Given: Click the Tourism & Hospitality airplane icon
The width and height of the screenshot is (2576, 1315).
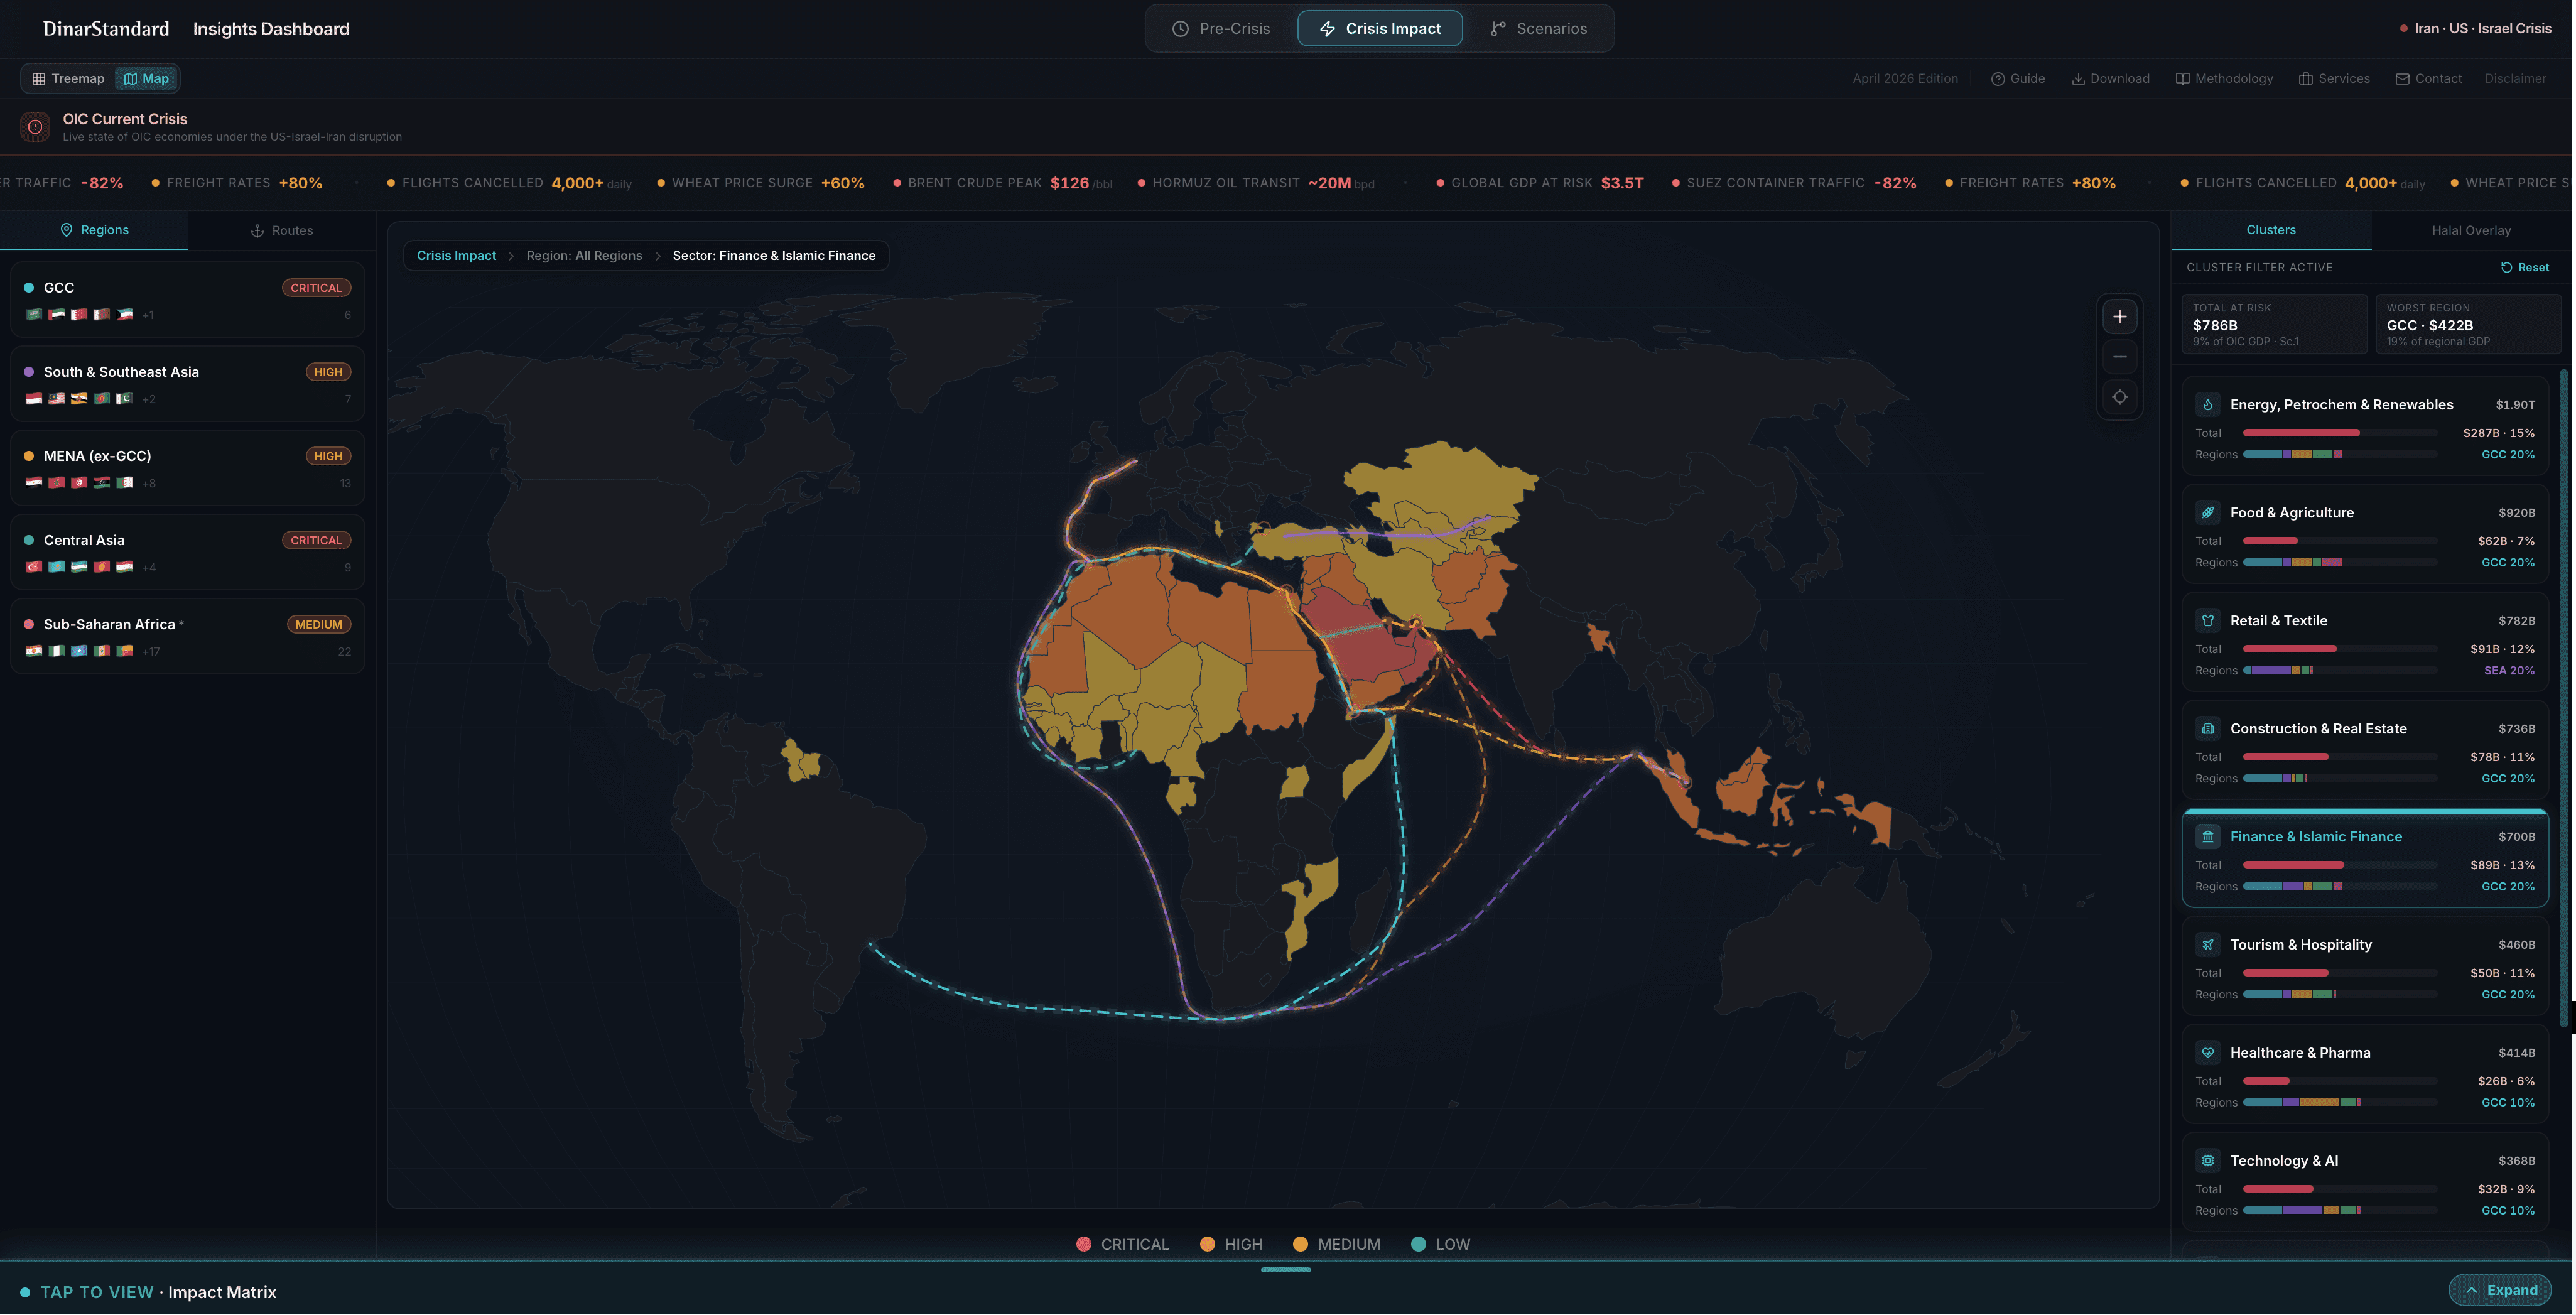Looking at the screenshot, I should (2207, 945).
